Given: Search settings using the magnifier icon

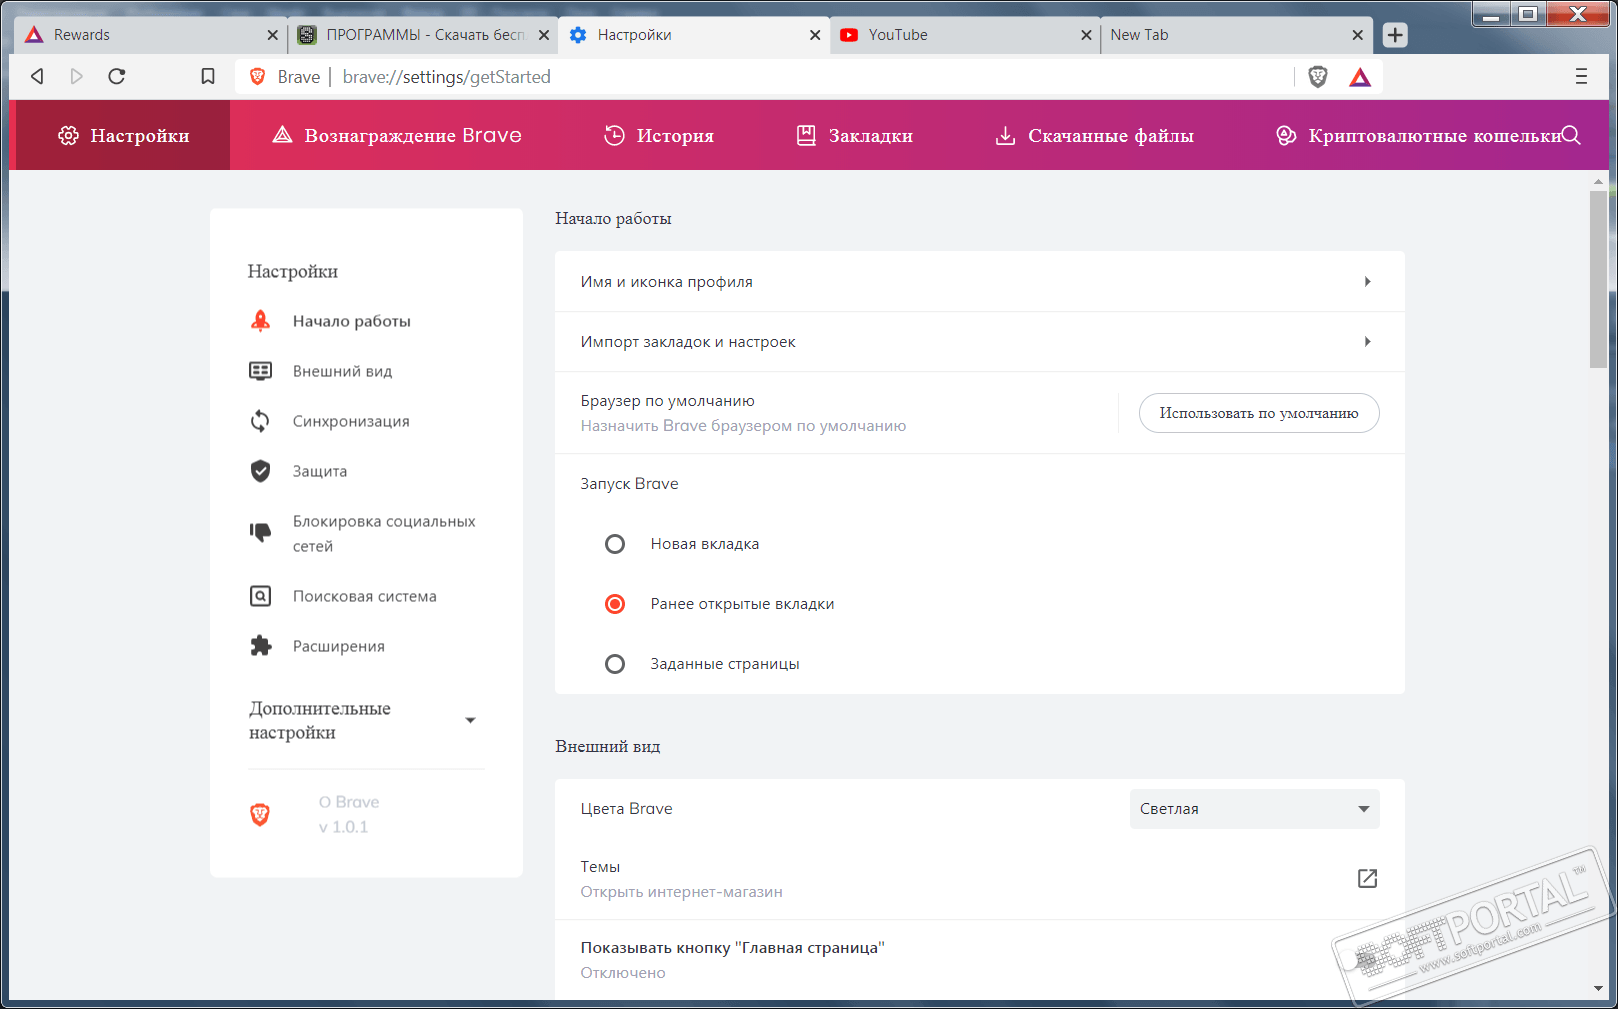Looking at the screenshot, I should point(1571,135).
